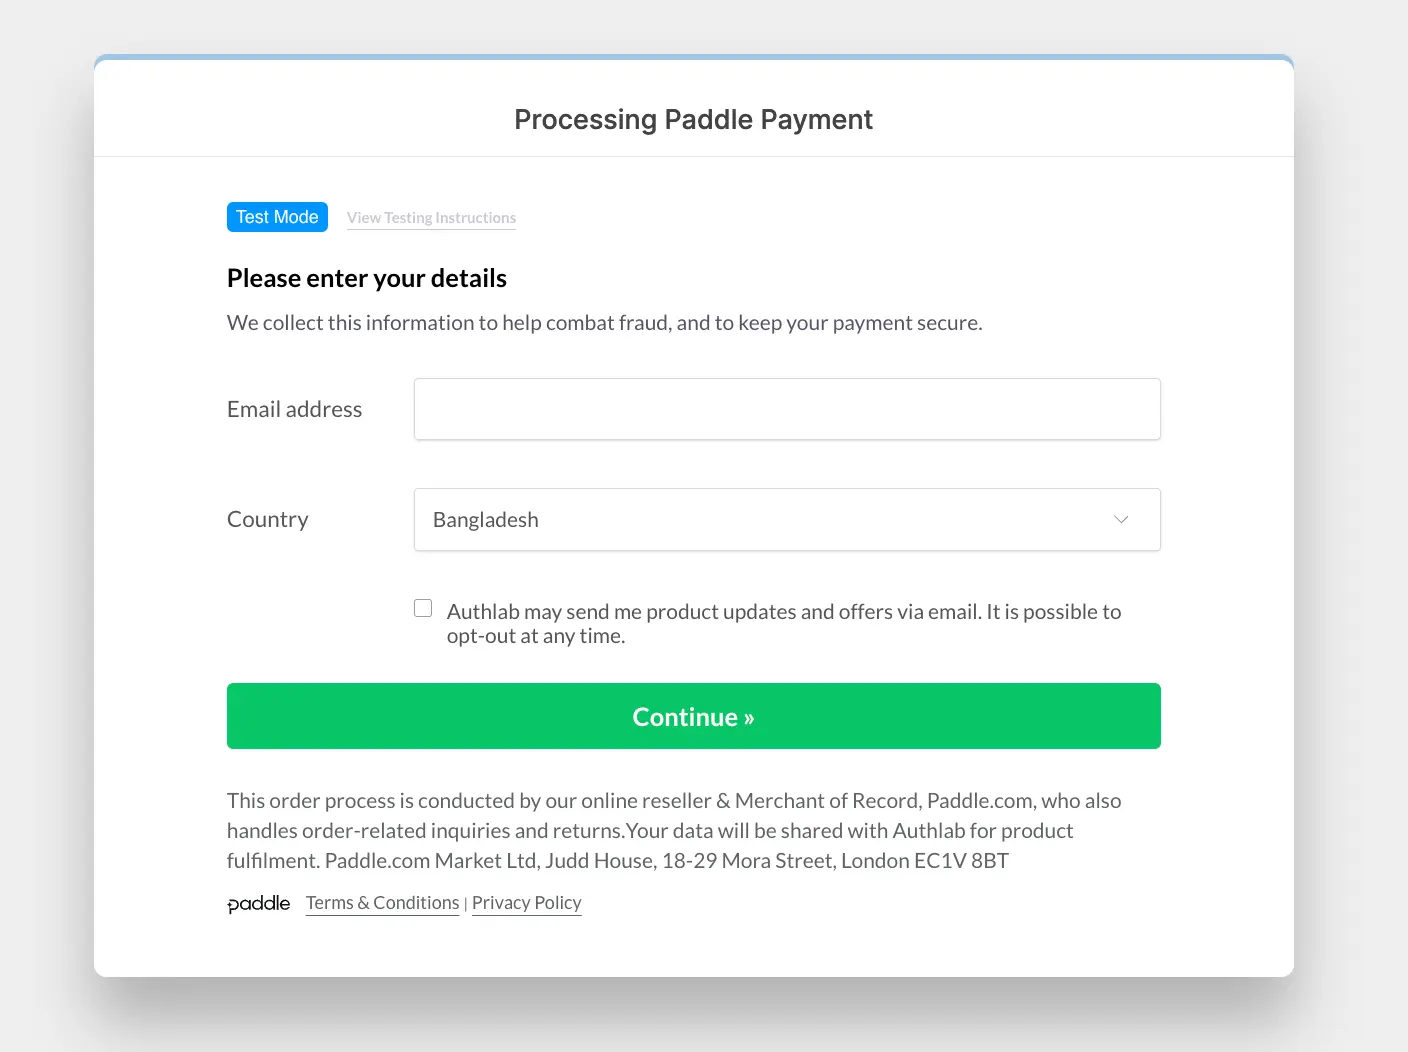Click the Please enter your details heading
The height and width of the screenshot is (1052, 1408).
point(367,278)
